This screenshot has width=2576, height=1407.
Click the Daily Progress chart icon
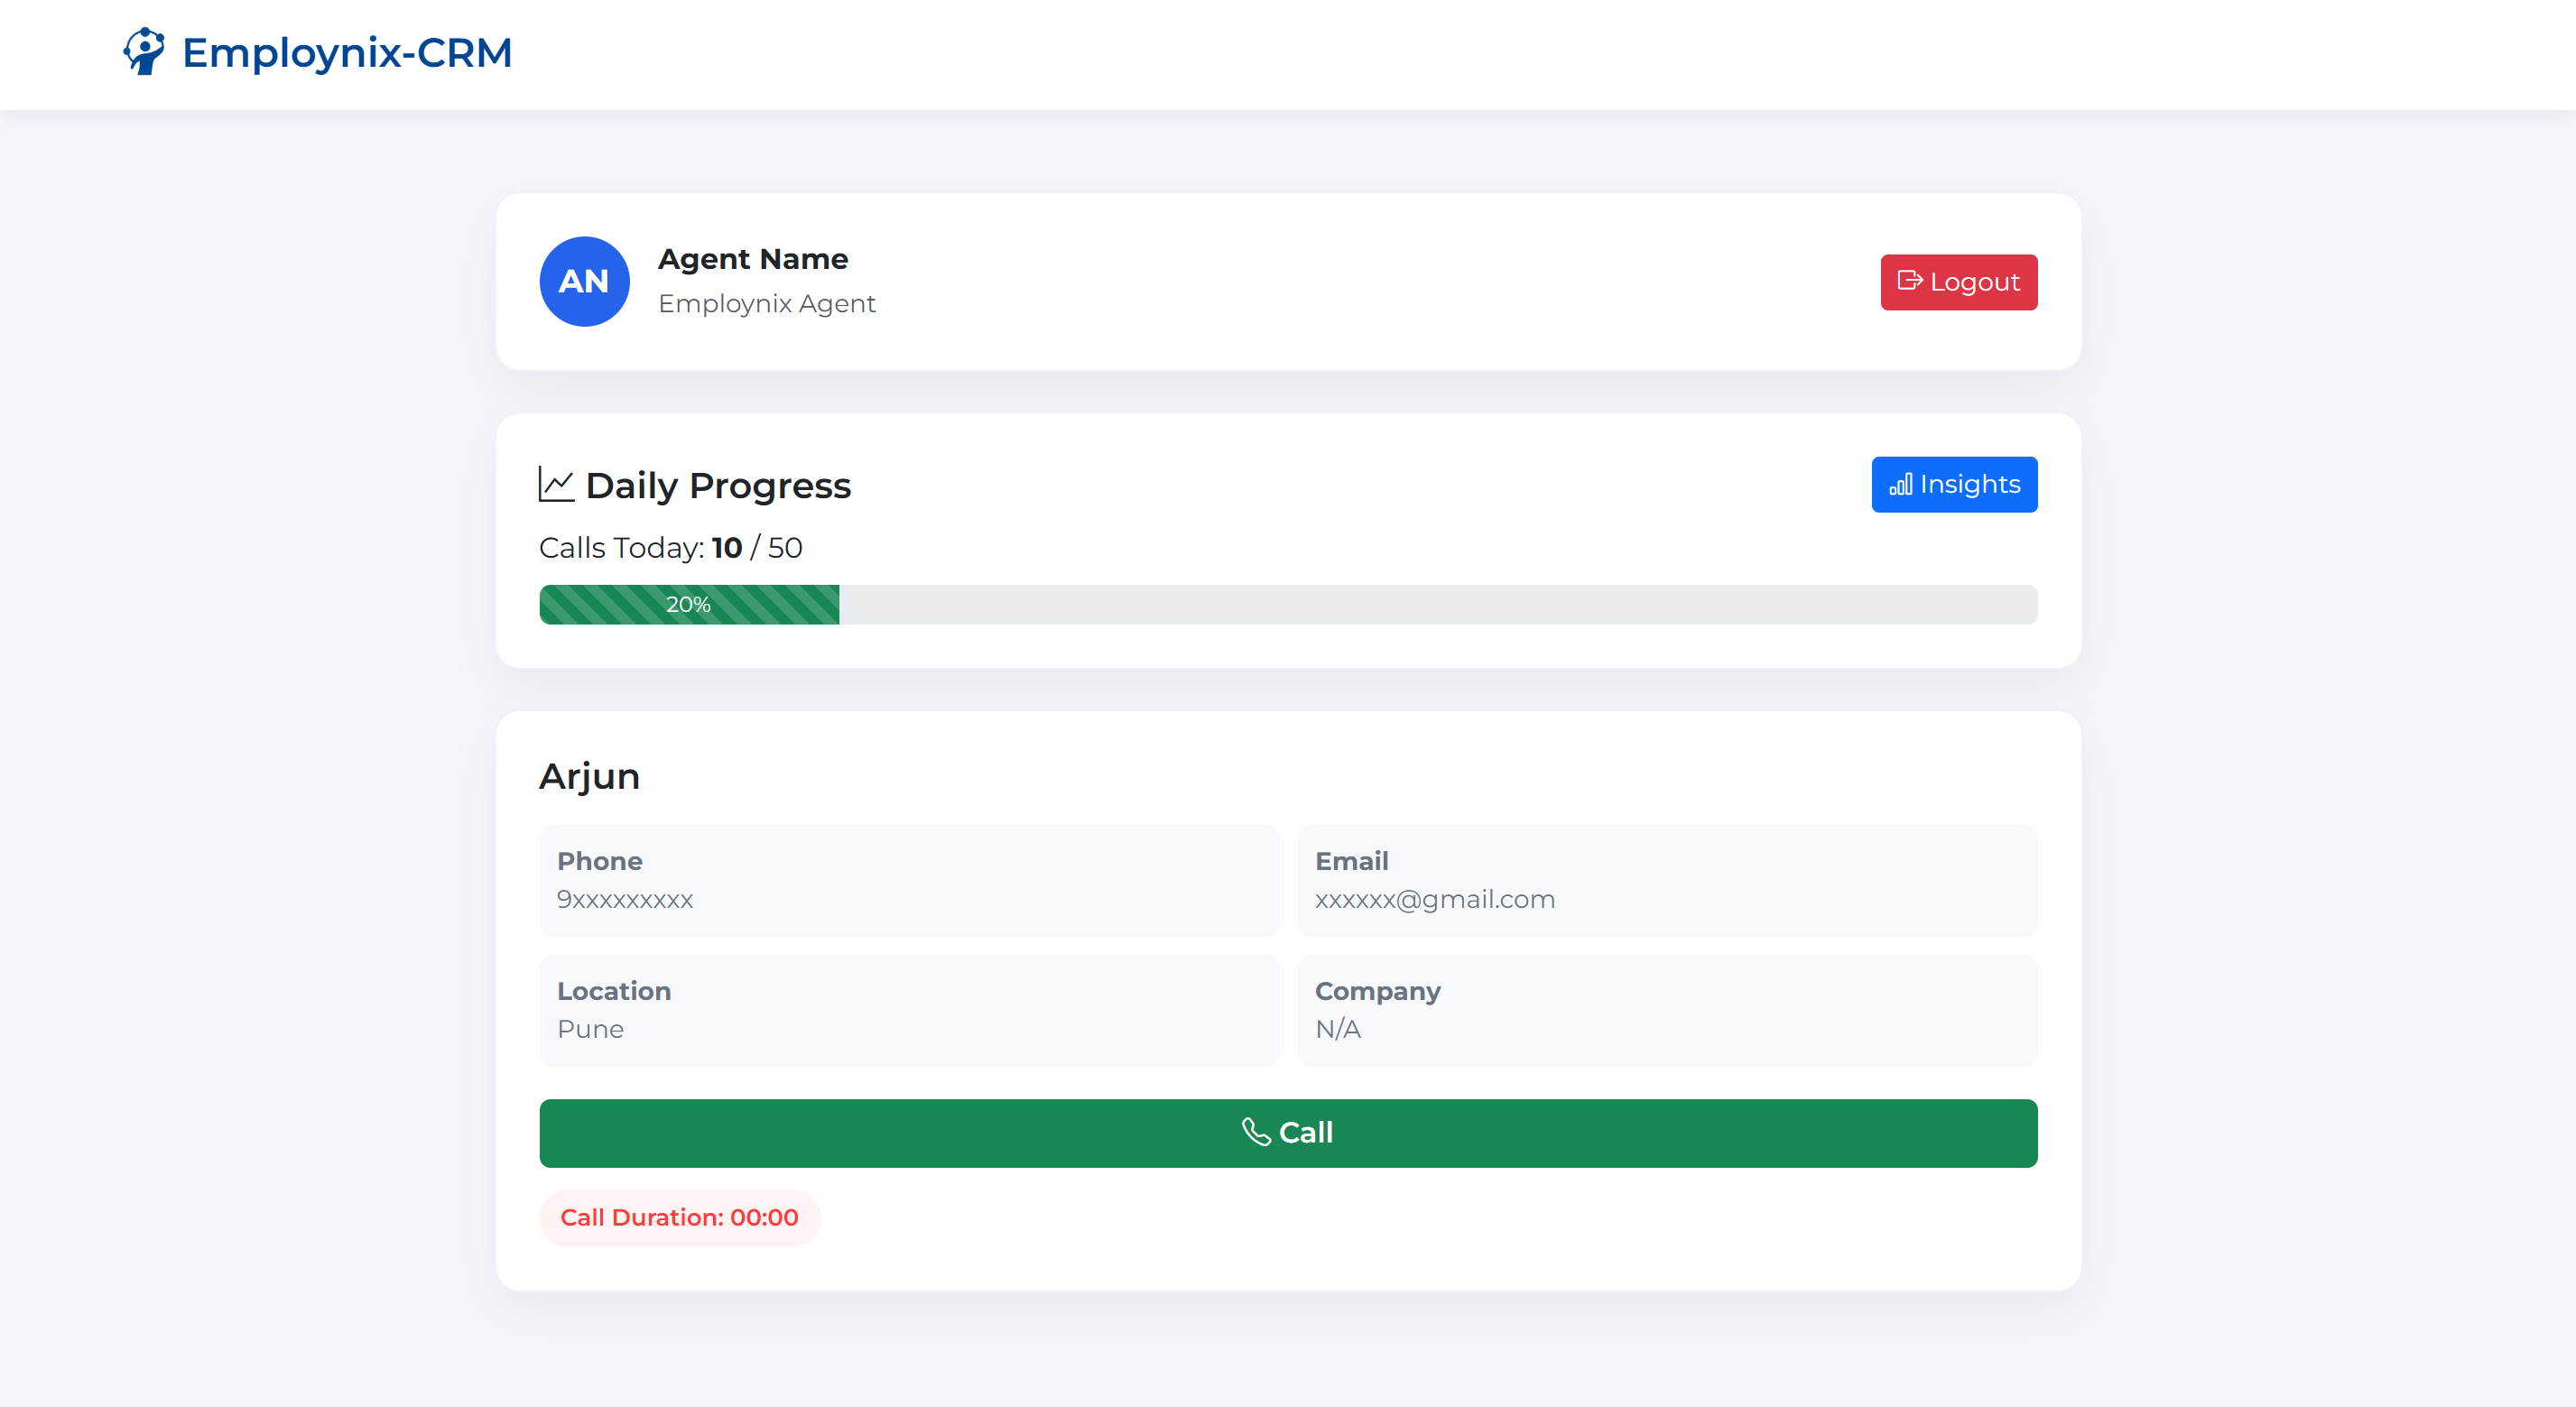556,485
